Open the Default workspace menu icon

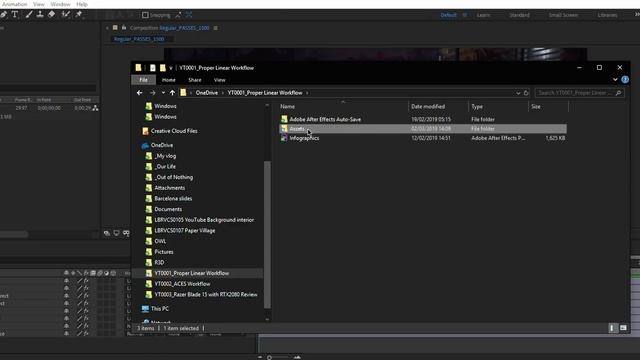point(464,15)
